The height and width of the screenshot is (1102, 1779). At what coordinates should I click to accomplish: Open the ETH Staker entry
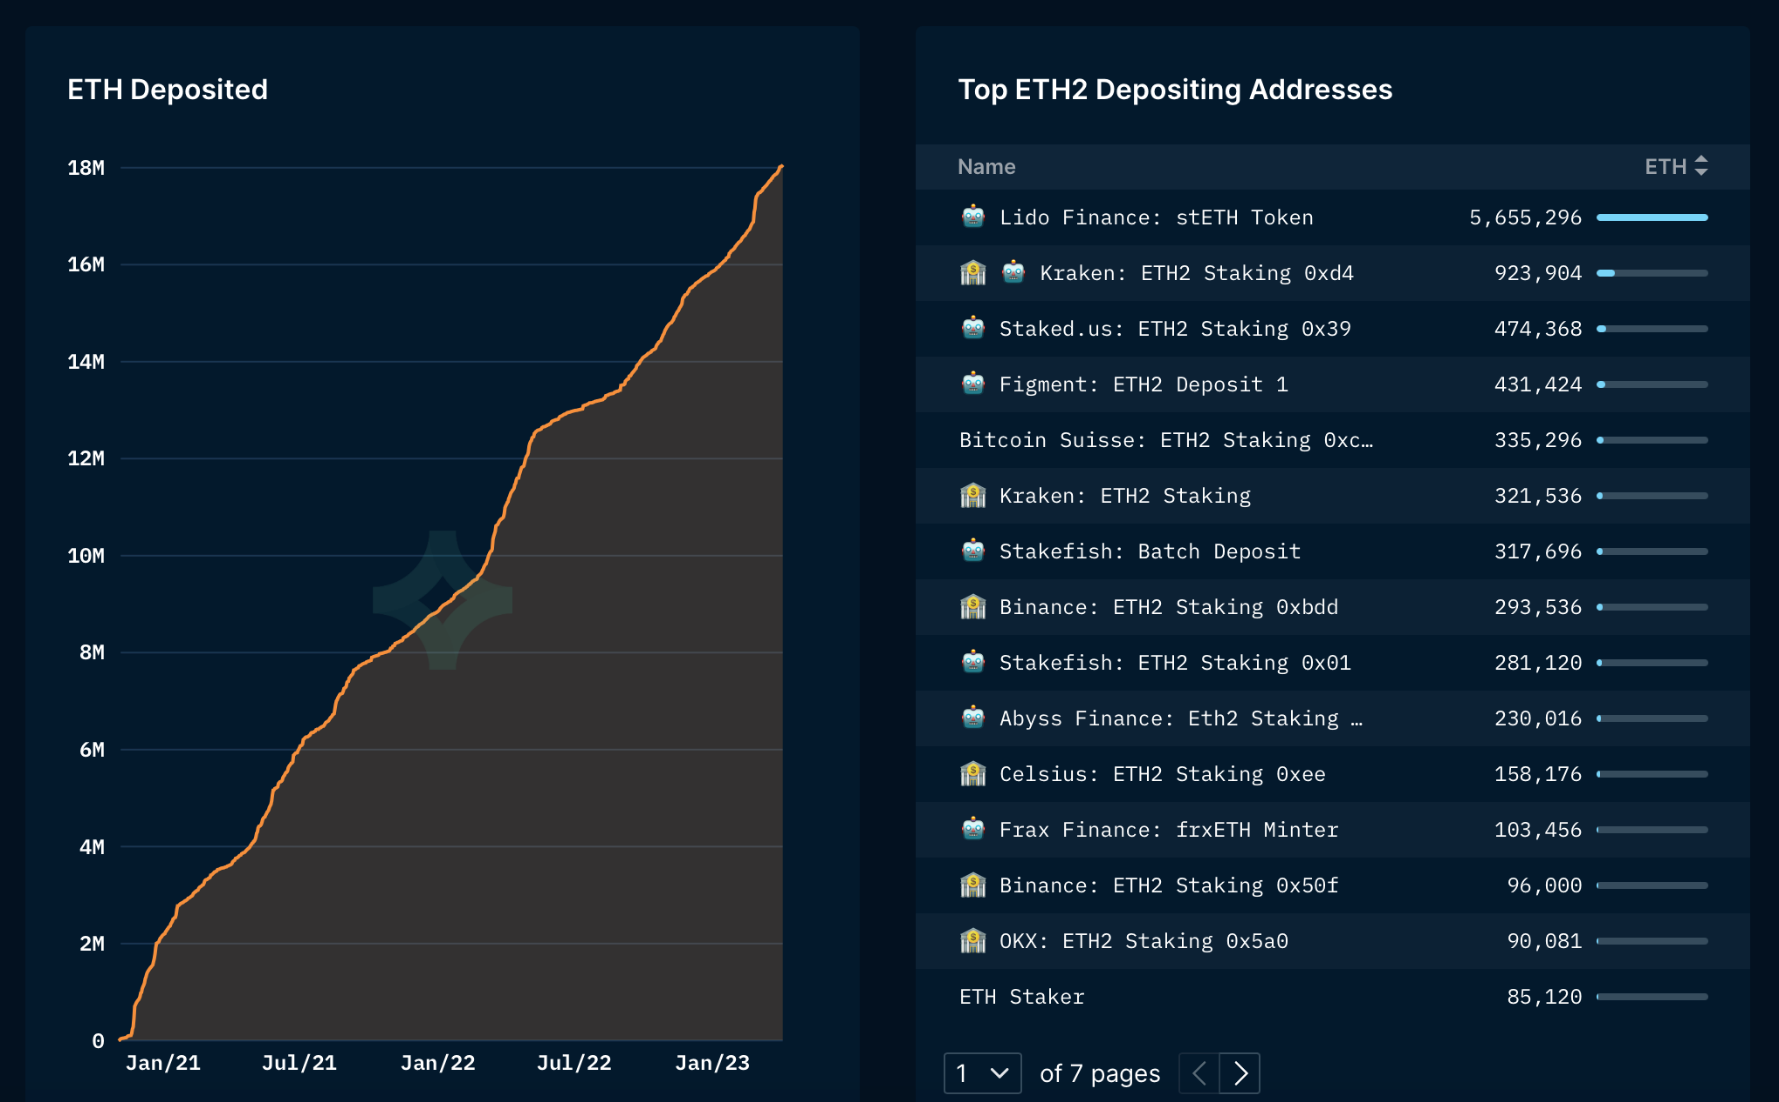pos(1021,997)
